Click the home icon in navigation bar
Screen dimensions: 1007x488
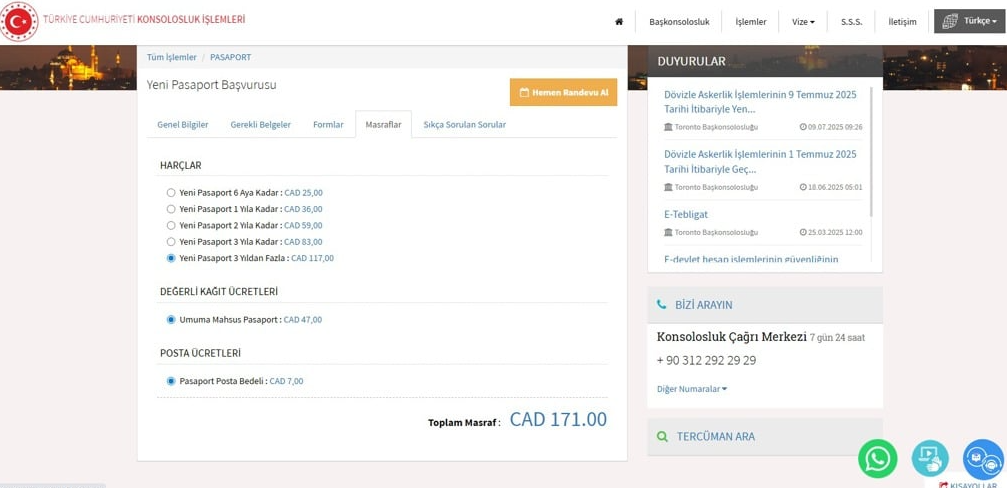[x=619, y=22]
